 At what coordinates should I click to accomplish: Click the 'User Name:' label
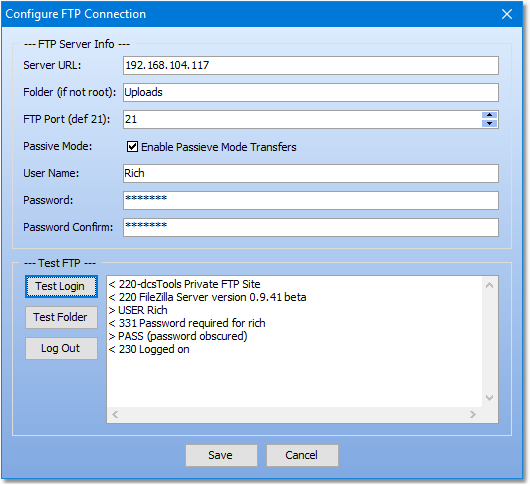click(51, 173)
